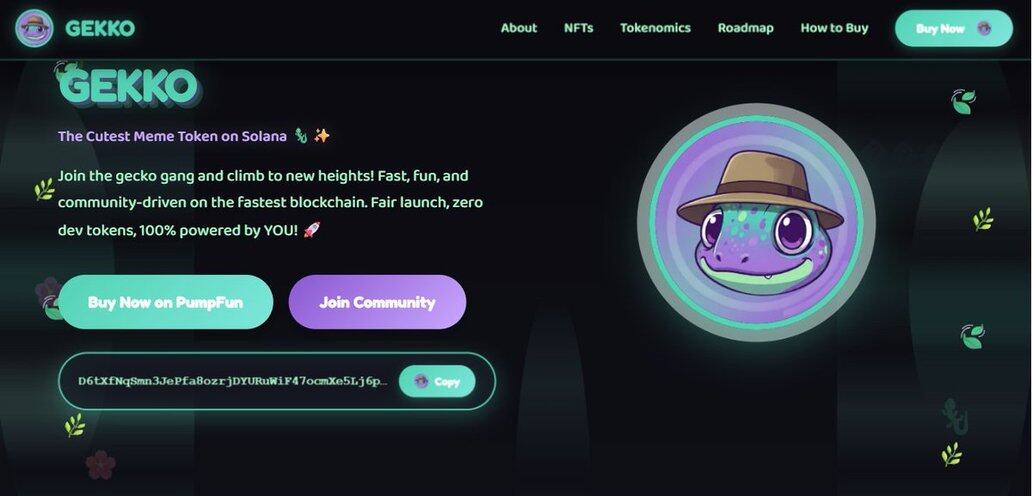
Task: Click the GEKKO brand name in header
Action: click(x=100, y=28)
